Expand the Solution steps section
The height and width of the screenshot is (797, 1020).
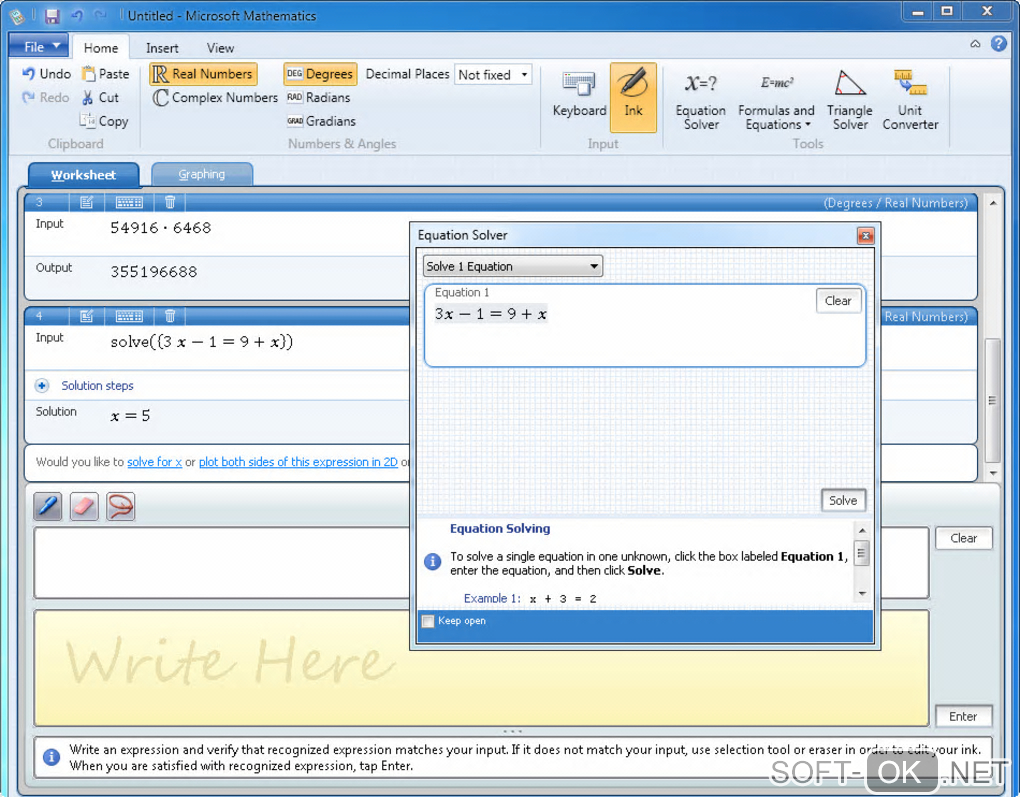pyautogui.click(x=42, y=386)
